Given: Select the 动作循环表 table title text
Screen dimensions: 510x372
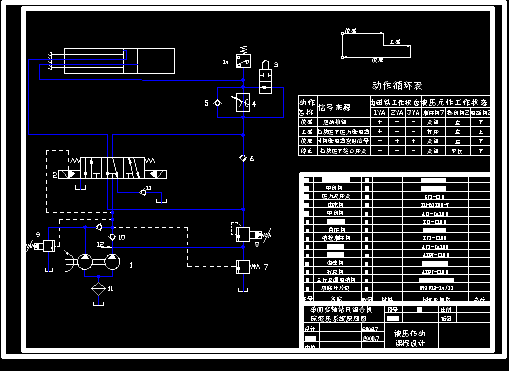Looking at the screenshot, I should (x=397, y=86).
